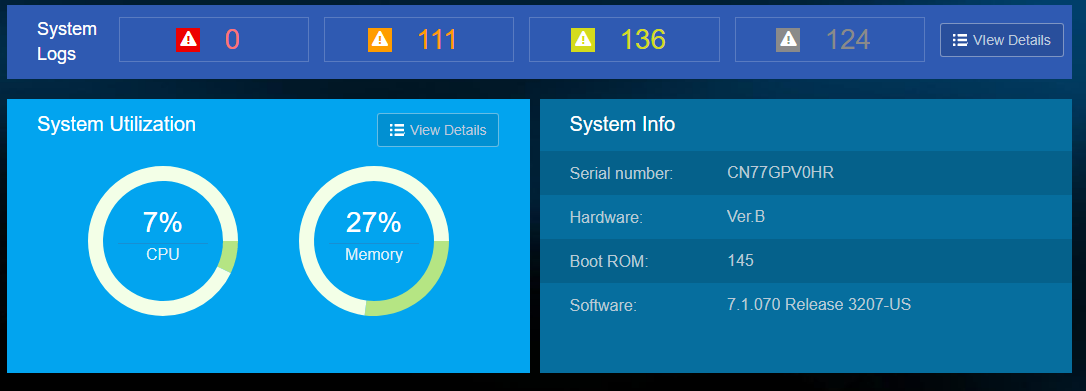Click the gray 124 log count
Viewport: 1086px width, 391px height.
pyautogui.click(x=848, y=40)
